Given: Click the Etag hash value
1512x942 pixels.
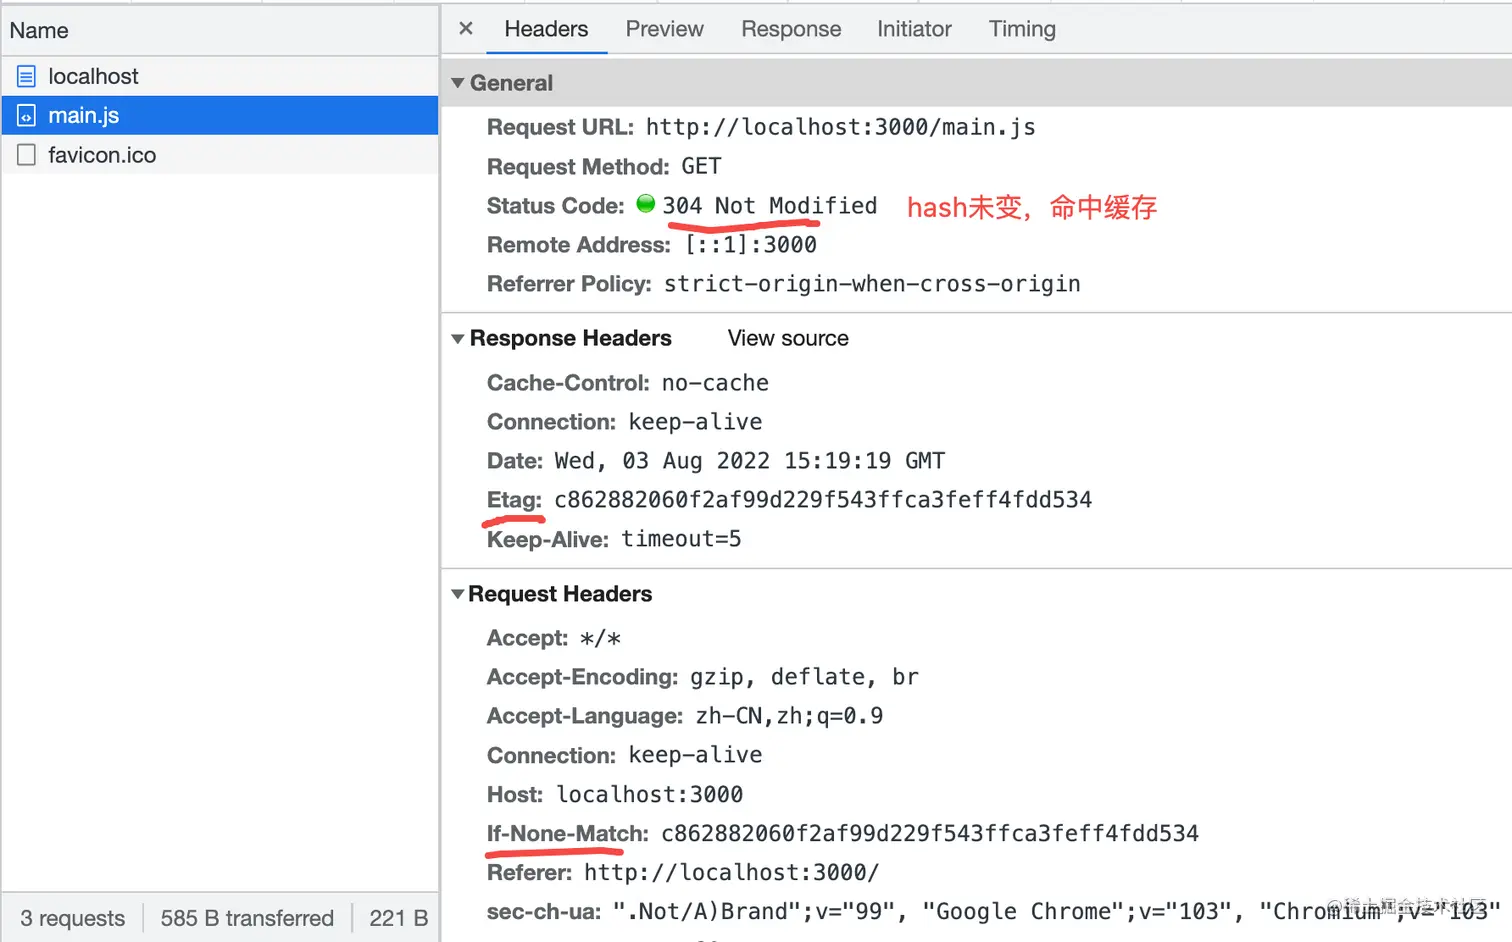Looking at the screenshot, I should click(823, 500).
